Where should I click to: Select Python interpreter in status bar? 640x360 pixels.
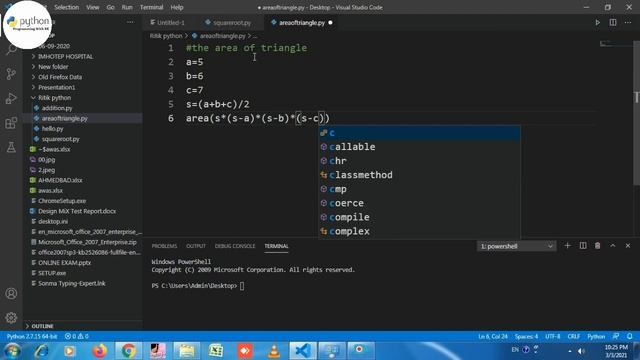pyautogui.click(x=32, y=336)
